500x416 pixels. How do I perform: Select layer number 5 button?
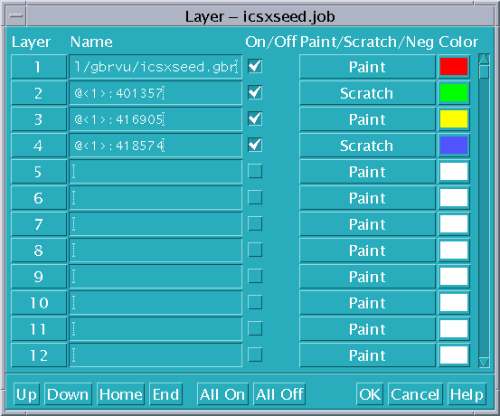(39, 172)
